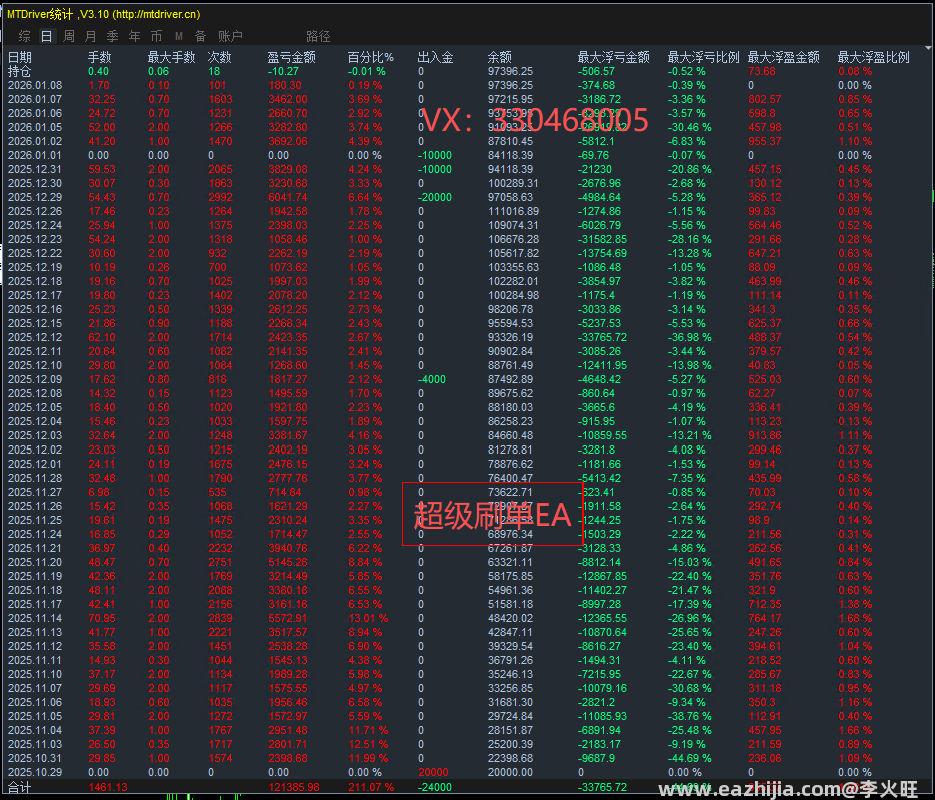Click balance 109074.31 on 2025.12.24

(x=513, y=225)
